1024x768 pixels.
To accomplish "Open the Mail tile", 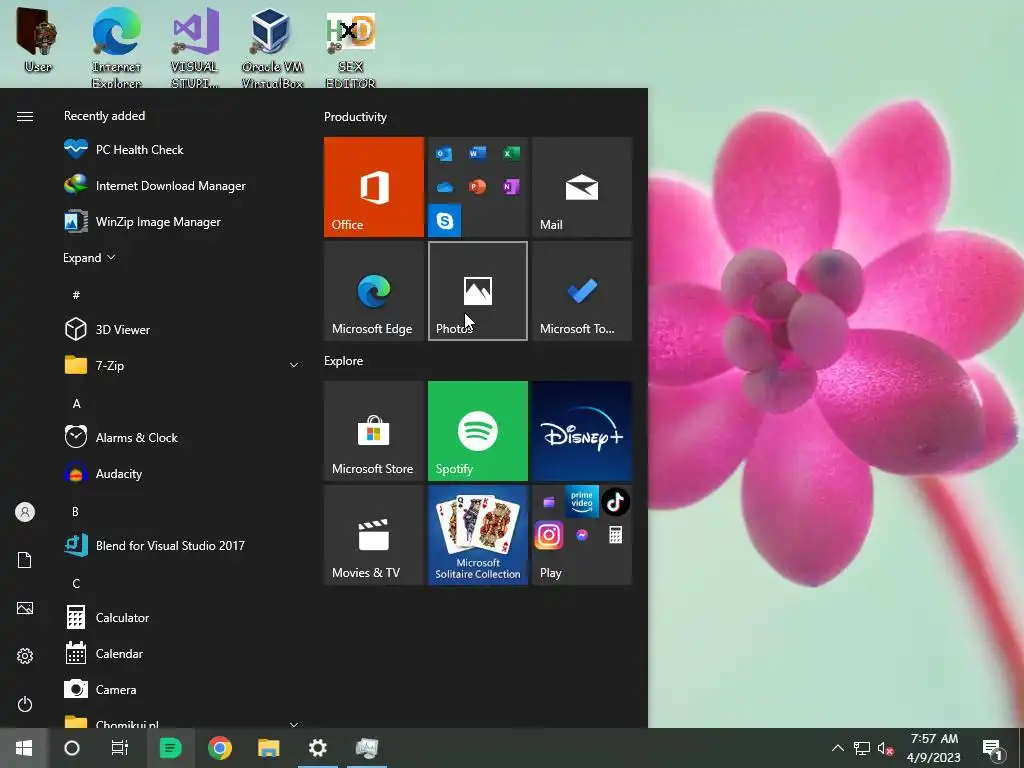I will 582,187.
